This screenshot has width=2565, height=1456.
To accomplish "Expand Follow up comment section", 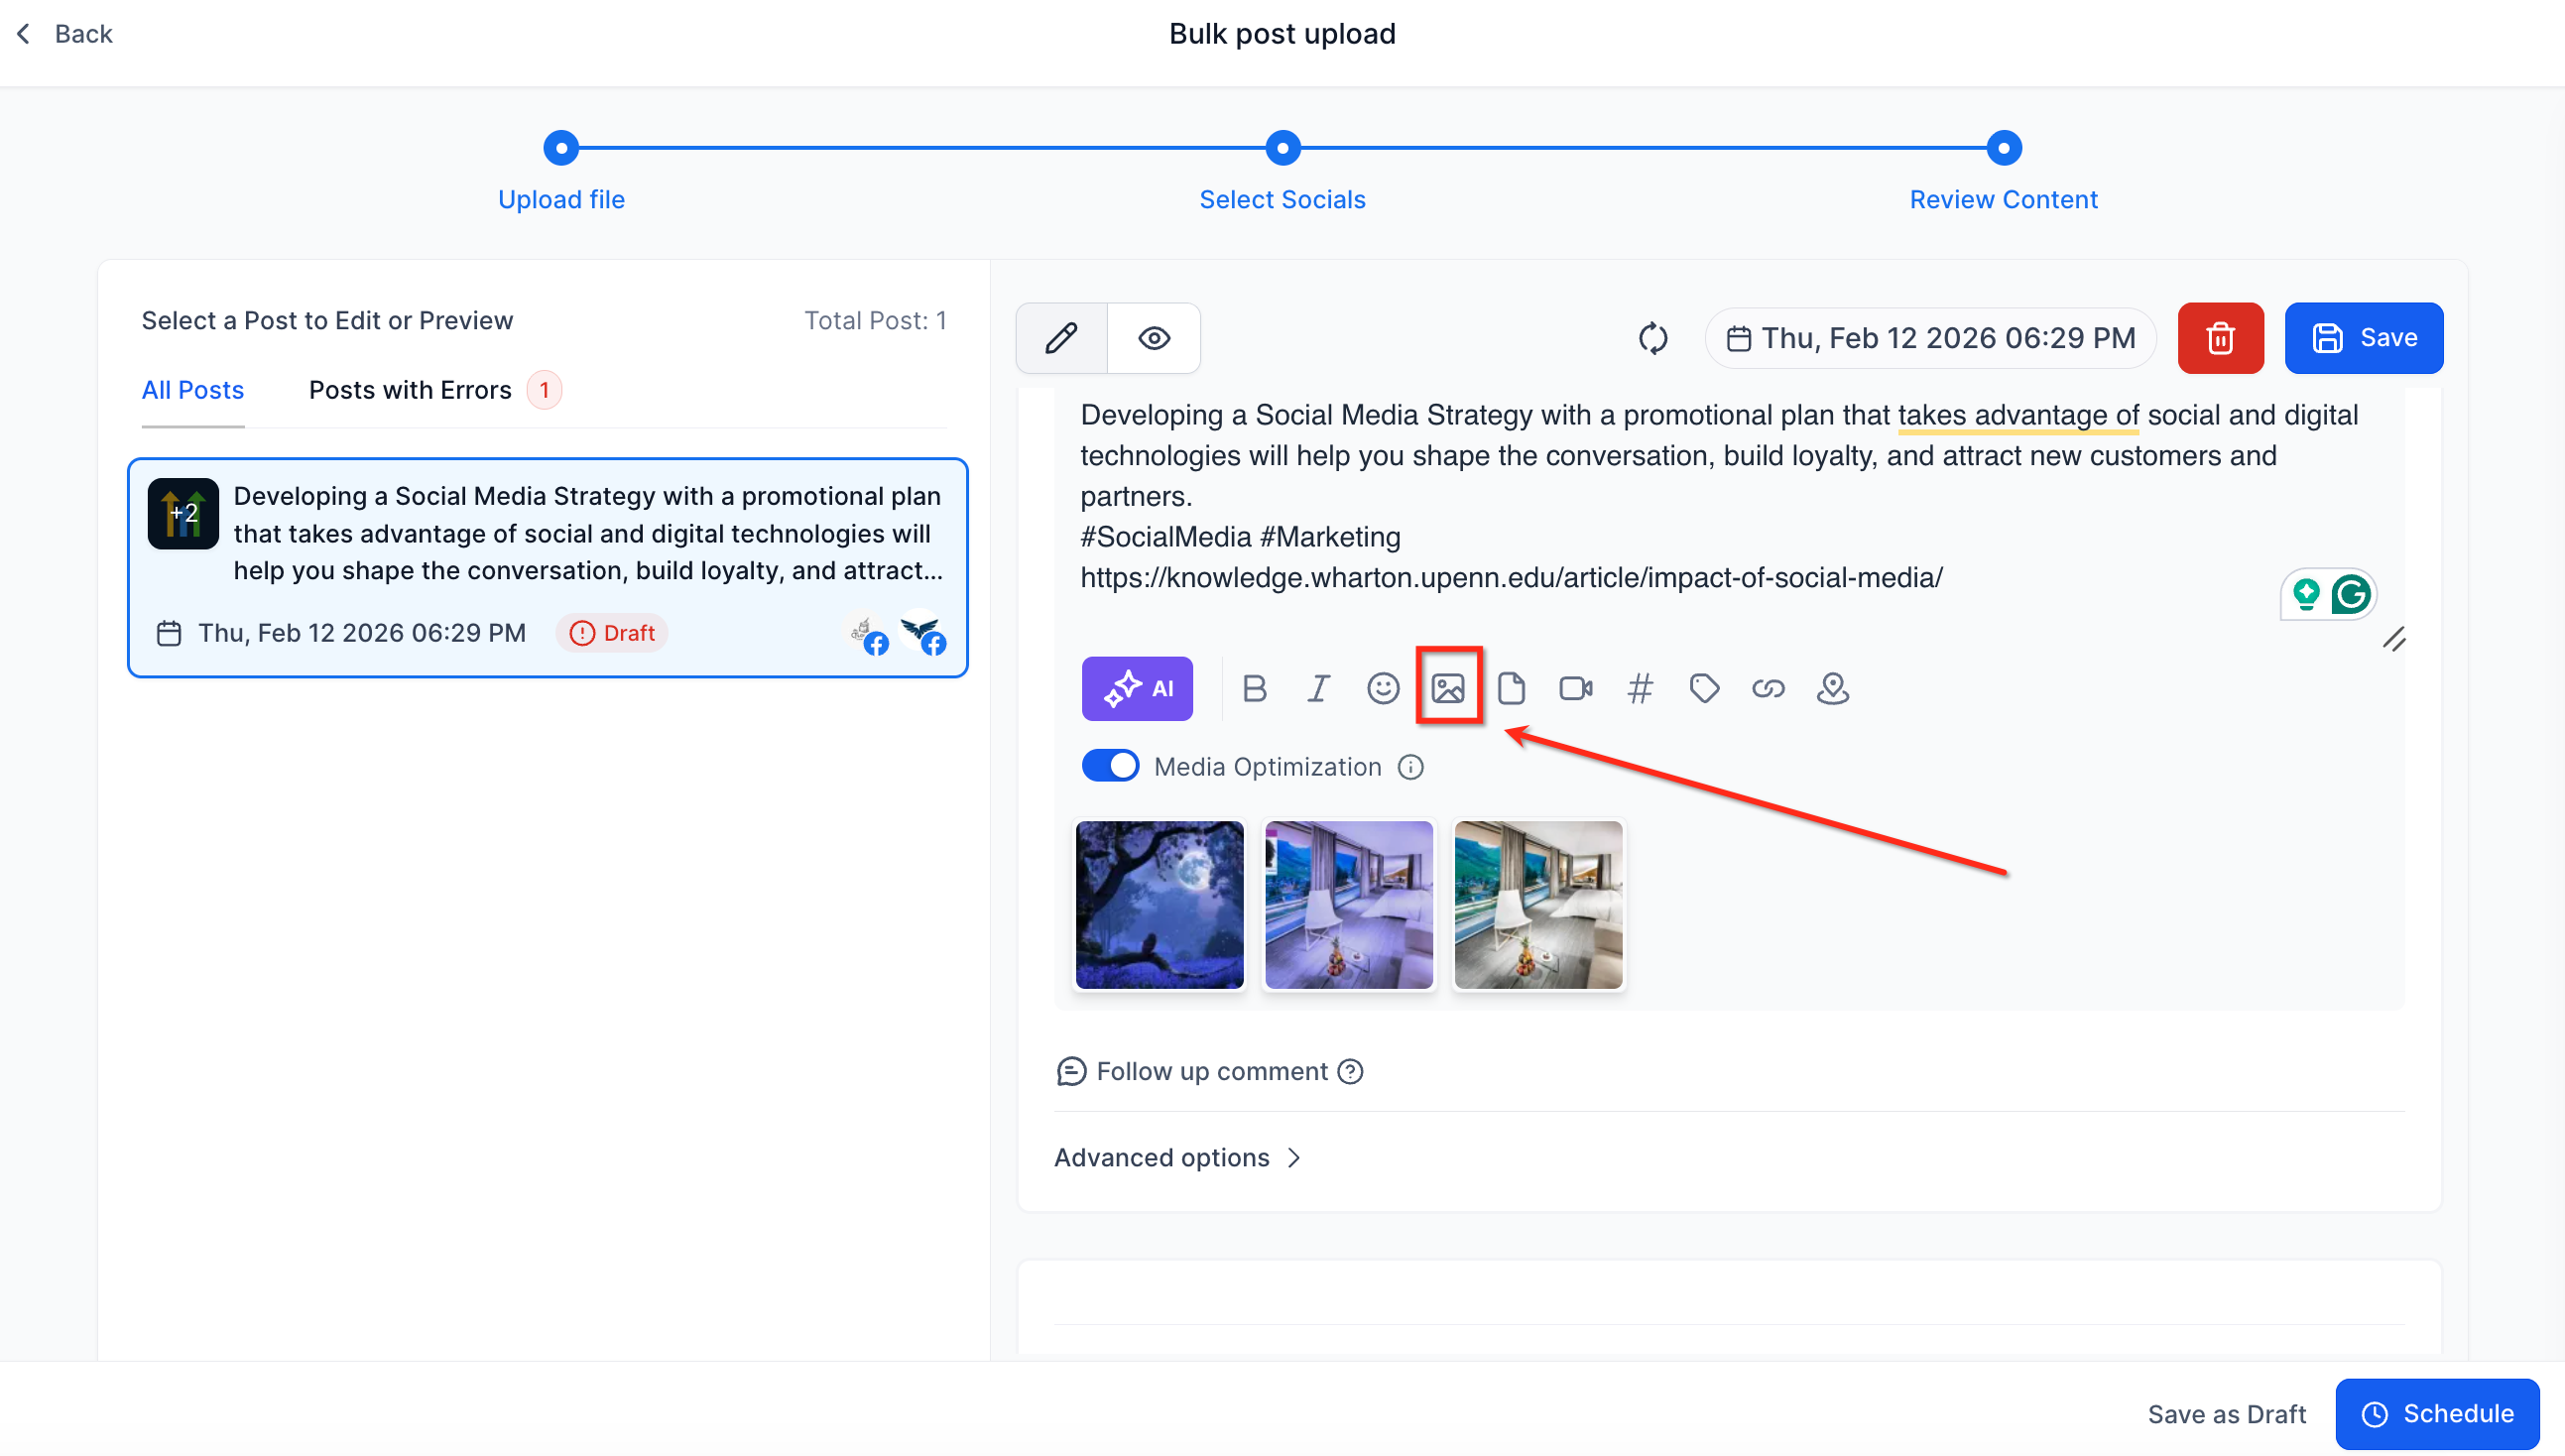I will pos(1210,1071).
